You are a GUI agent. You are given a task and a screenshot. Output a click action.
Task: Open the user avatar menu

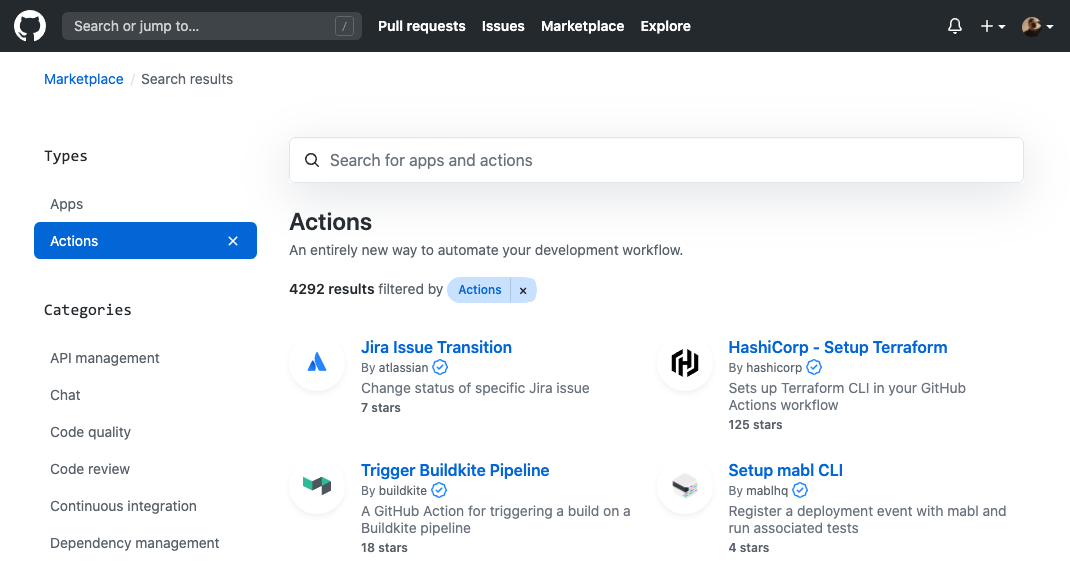pyautogui.click(x=1037, y=26)
